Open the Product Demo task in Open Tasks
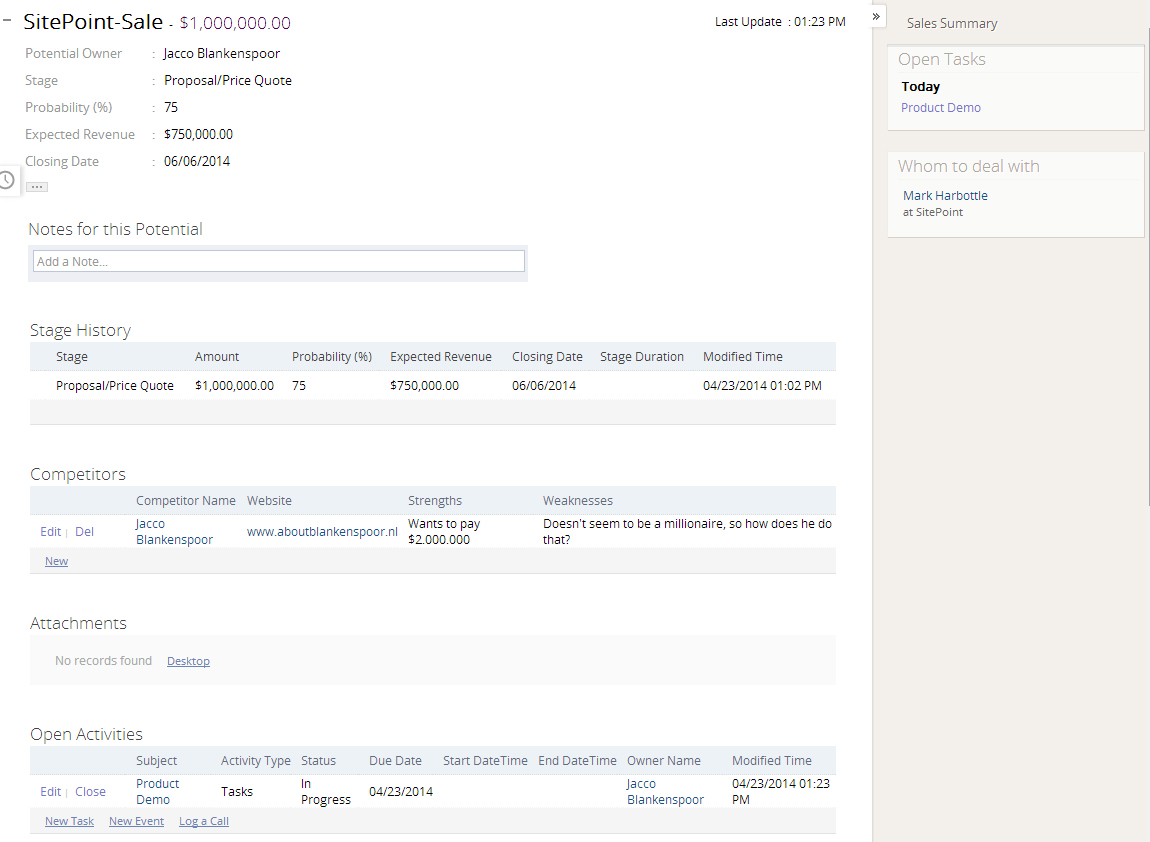 point(940,108)
